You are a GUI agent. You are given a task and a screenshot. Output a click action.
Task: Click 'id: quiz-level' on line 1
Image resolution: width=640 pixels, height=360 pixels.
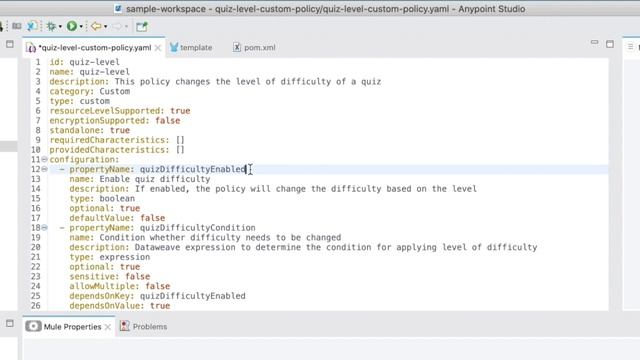pos(84,62)
